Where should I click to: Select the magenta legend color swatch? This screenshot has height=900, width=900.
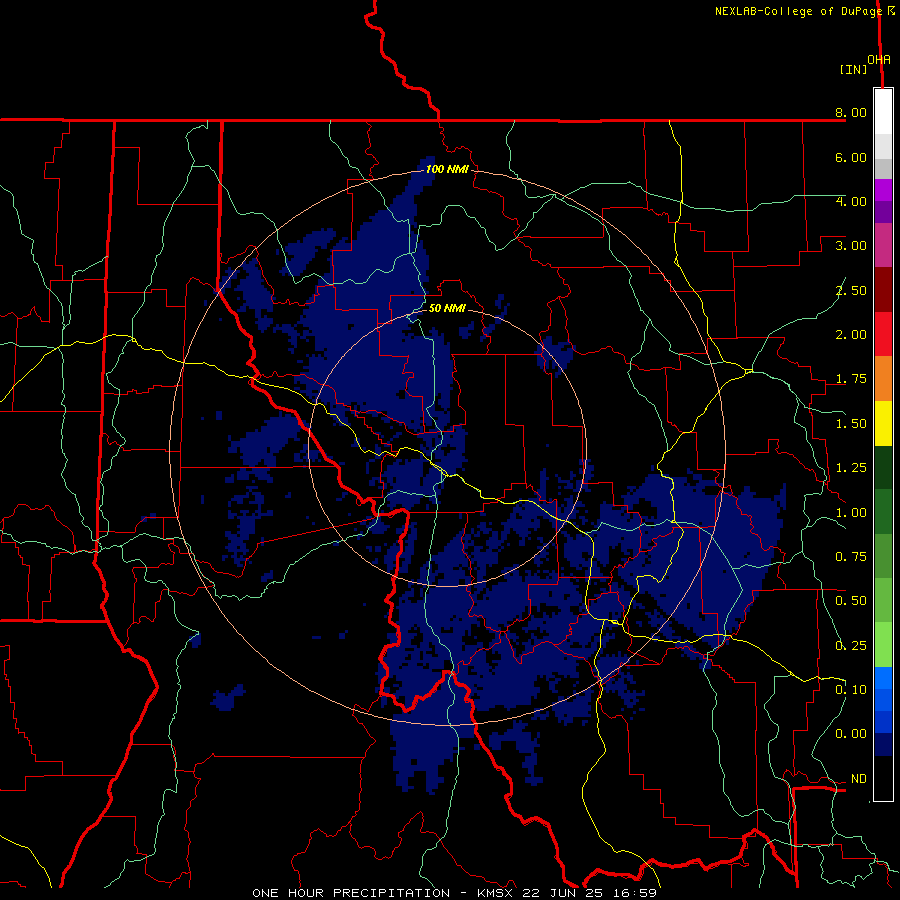click(x=883, y=190)
